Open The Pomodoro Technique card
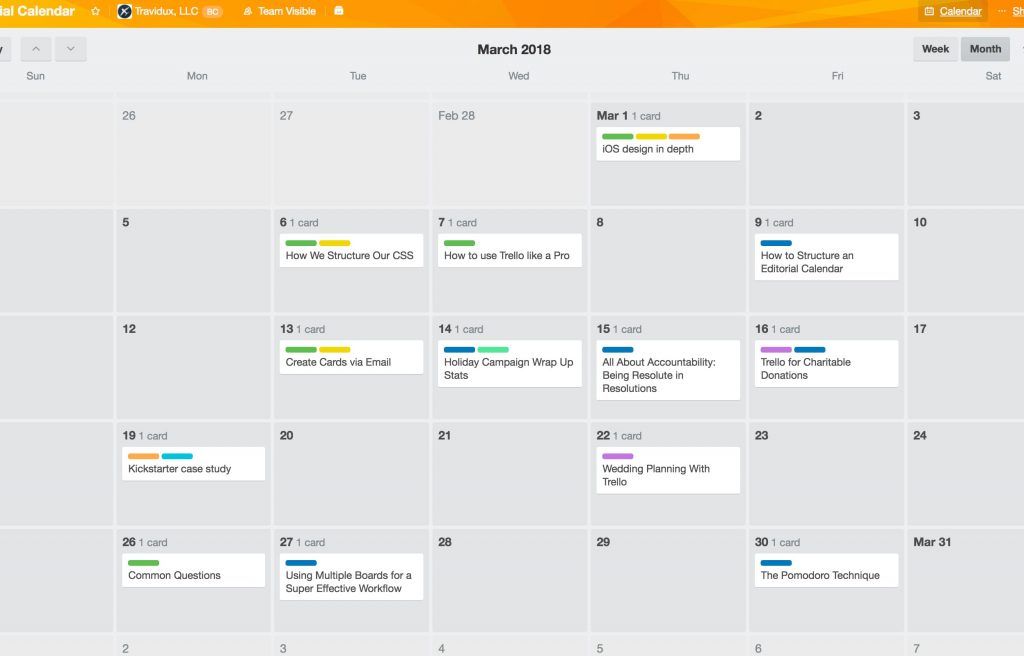The width and height of the screenshot is (1024, 656). pos(826,570)
